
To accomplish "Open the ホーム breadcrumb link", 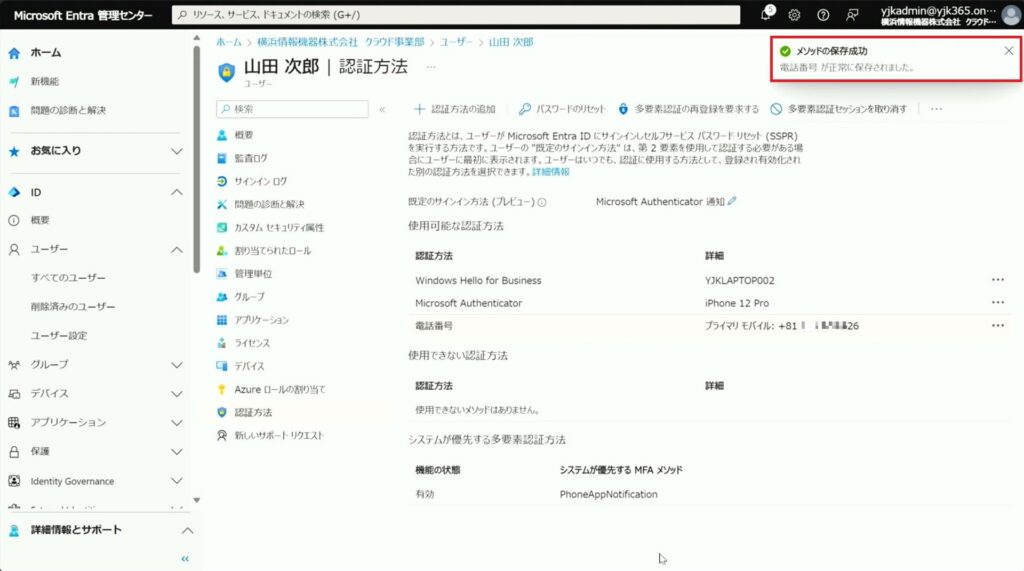I will click(229, 42).
